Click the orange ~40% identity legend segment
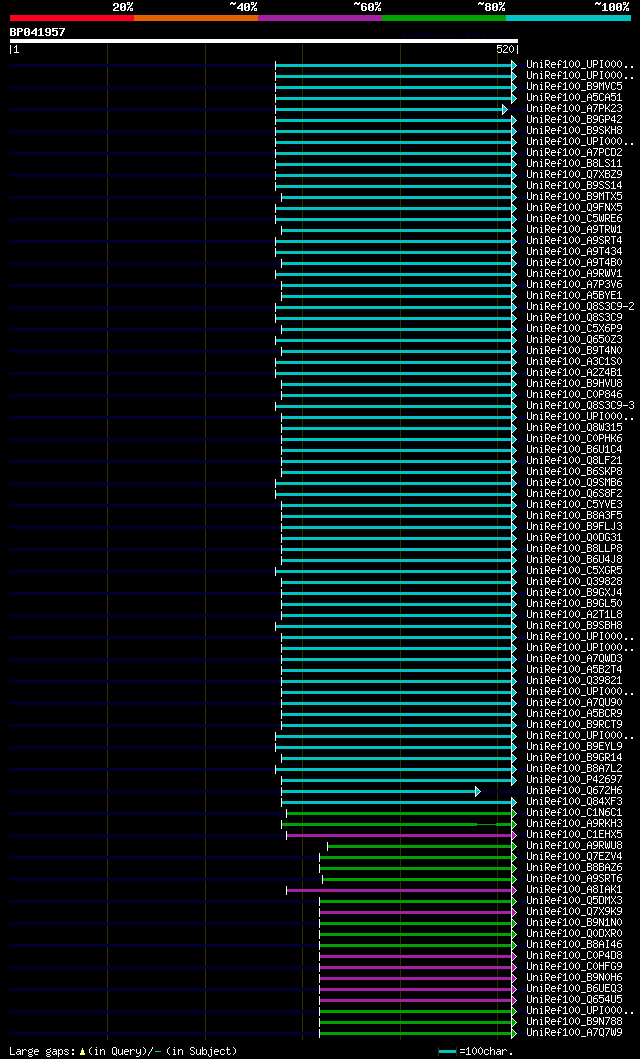This screenshot has height=1059, width=640. pos(196,18)
